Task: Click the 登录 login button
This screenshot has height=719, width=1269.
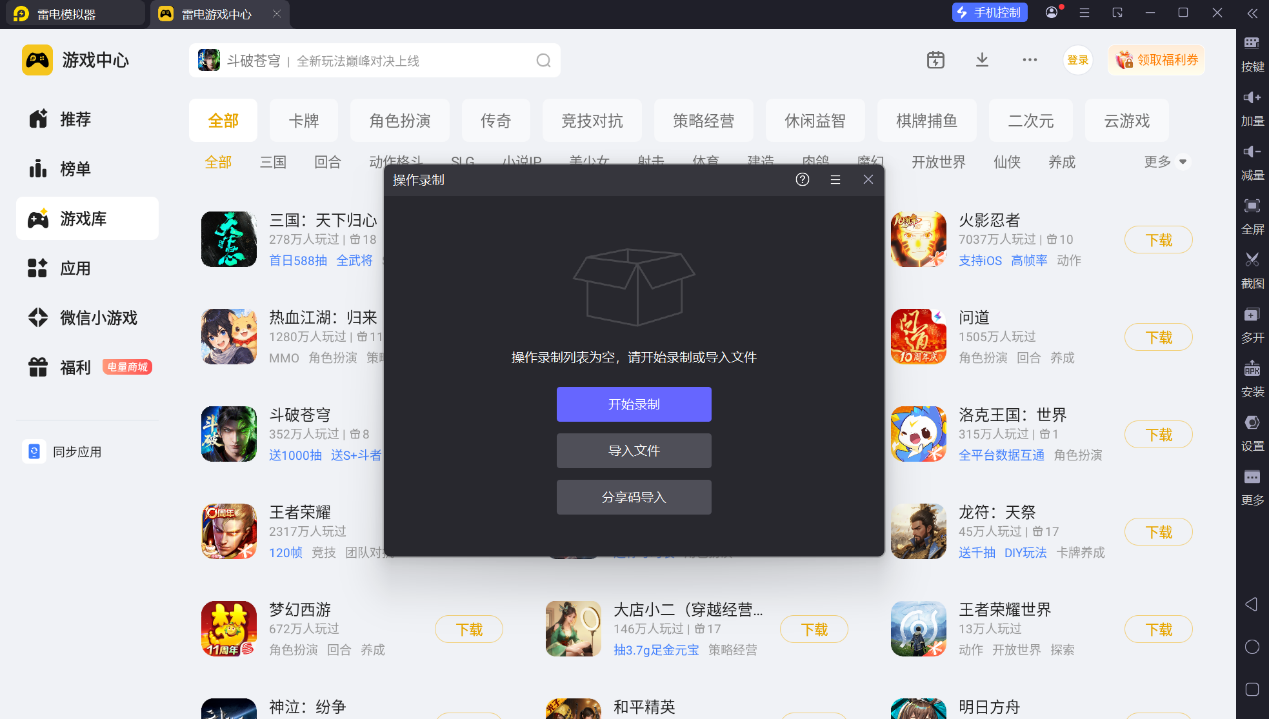Action: tap(1077, 60)
